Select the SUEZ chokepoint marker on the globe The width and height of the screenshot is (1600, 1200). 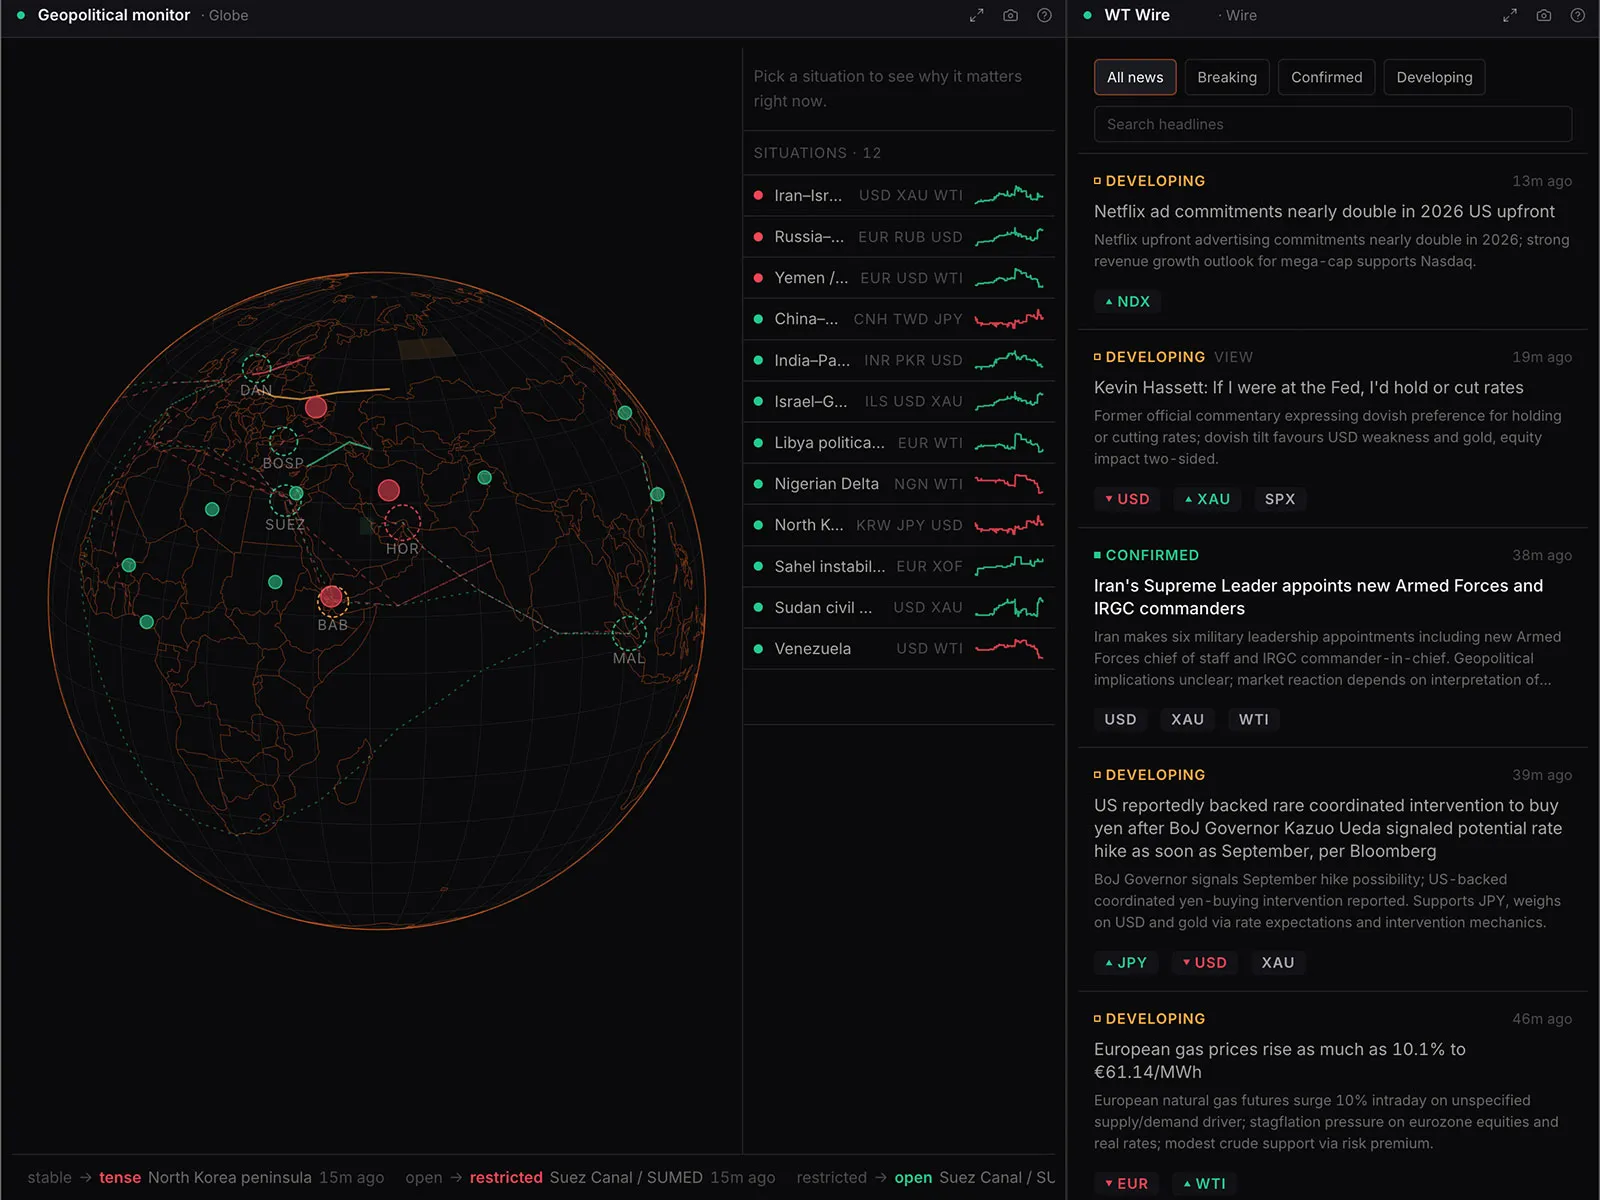tap(286, 500)
